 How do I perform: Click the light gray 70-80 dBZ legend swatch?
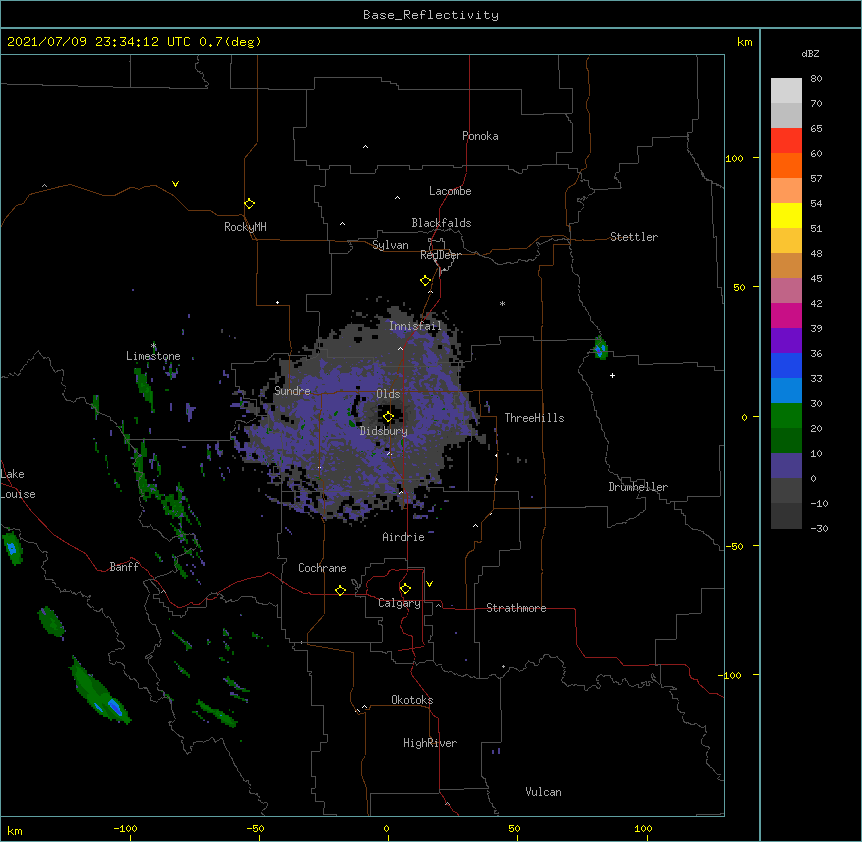(786, 90)
